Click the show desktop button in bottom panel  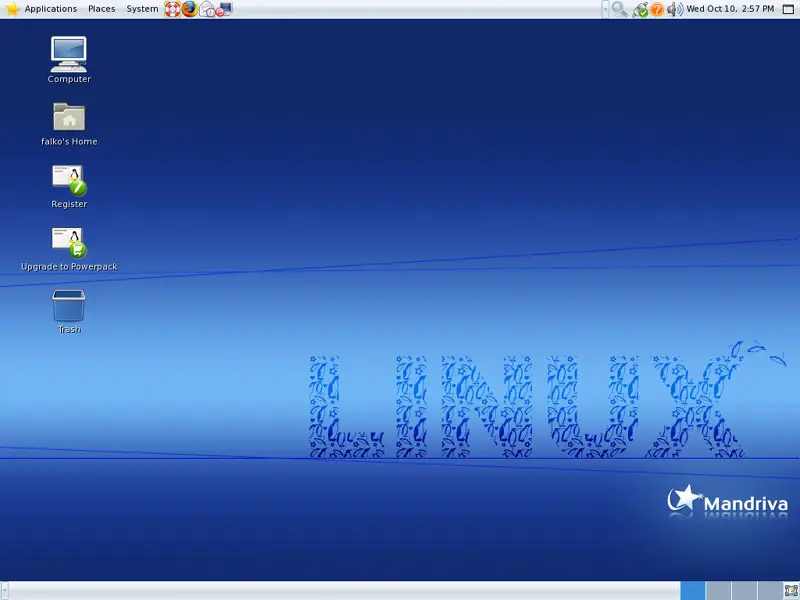[791, 591]
